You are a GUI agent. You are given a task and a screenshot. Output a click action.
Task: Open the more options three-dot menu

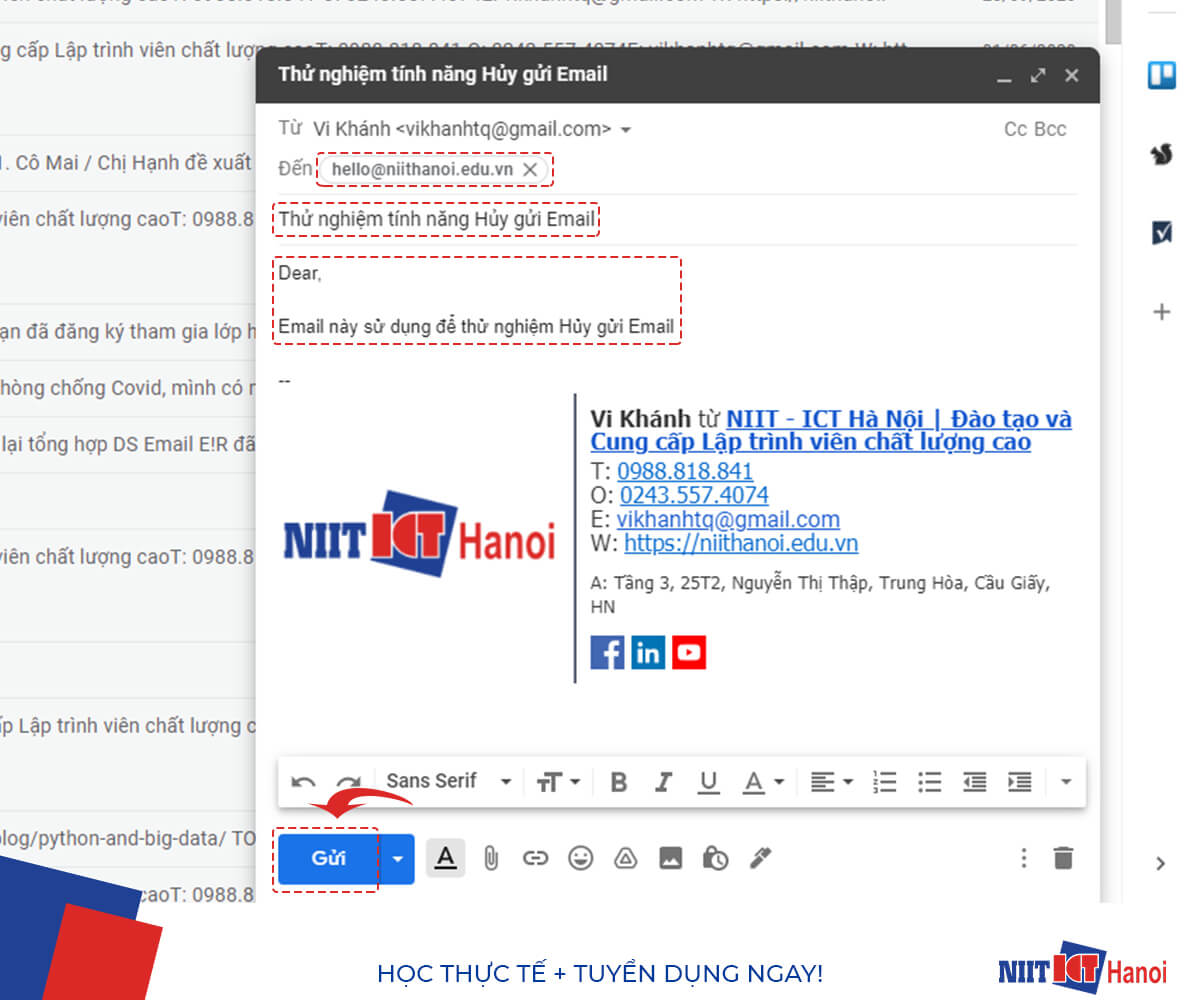click(x=1023, y=858)
